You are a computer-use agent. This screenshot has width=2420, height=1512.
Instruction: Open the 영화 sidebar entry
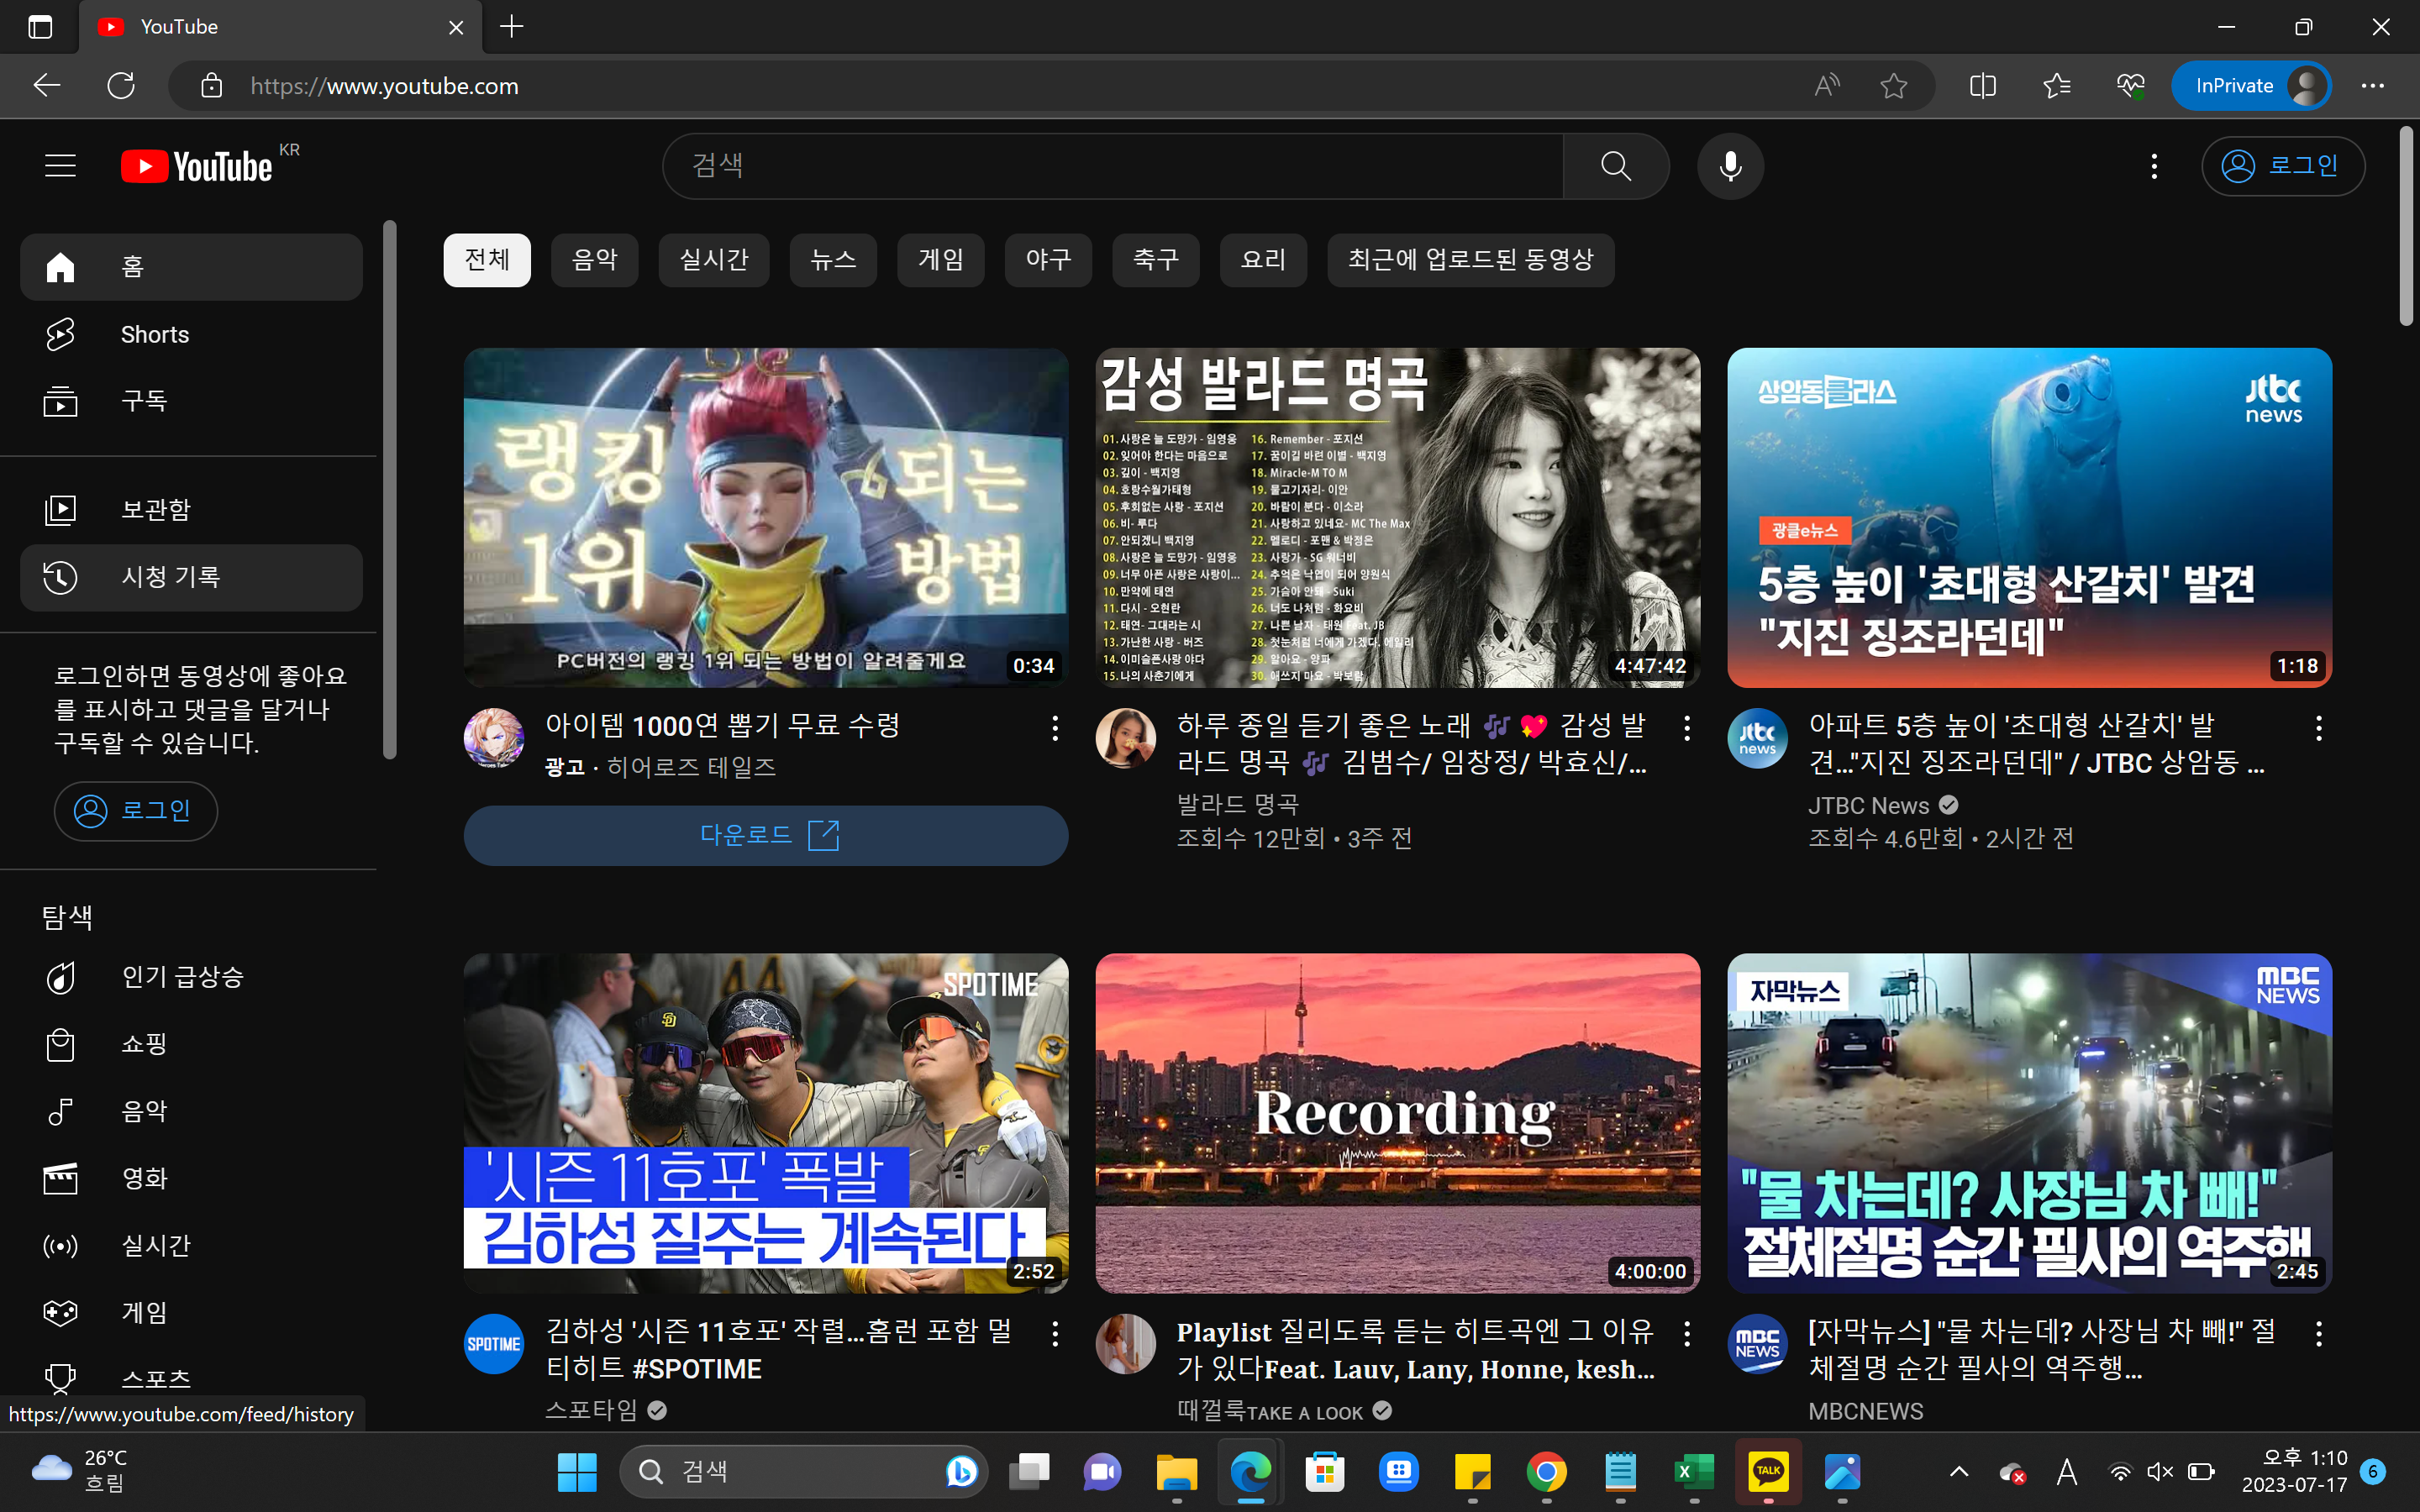pyautogui.click(x=143, y=1178)
